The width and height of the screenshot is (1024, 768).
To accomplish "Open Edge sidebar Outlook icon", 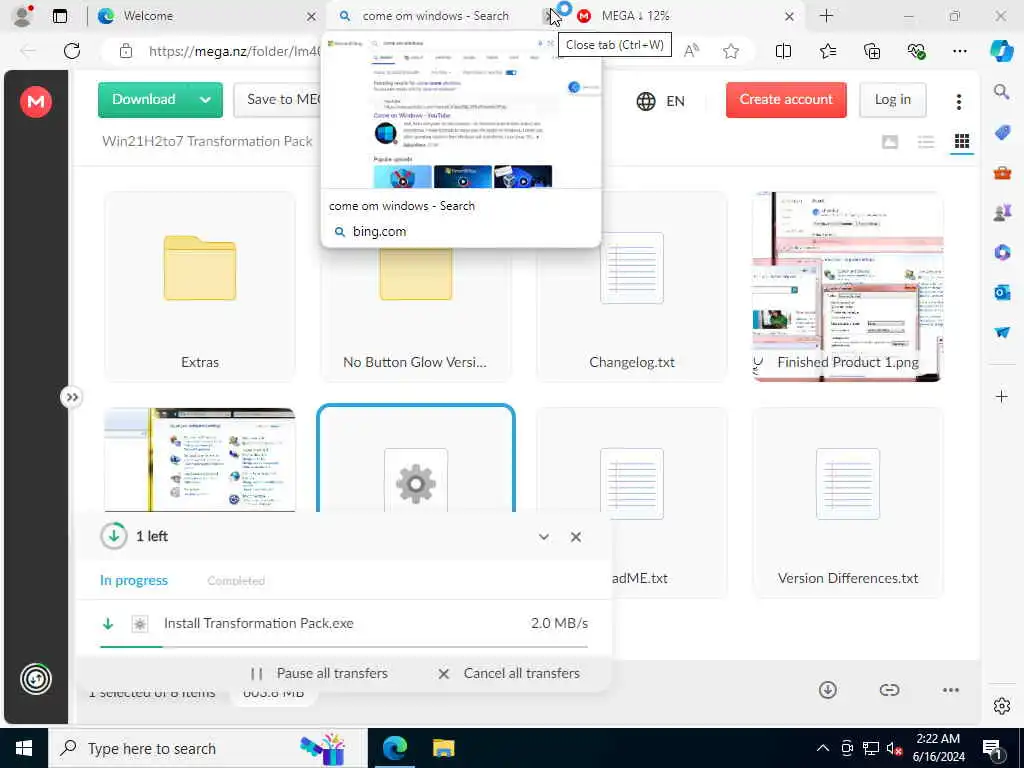I will tap(1002, 293).
